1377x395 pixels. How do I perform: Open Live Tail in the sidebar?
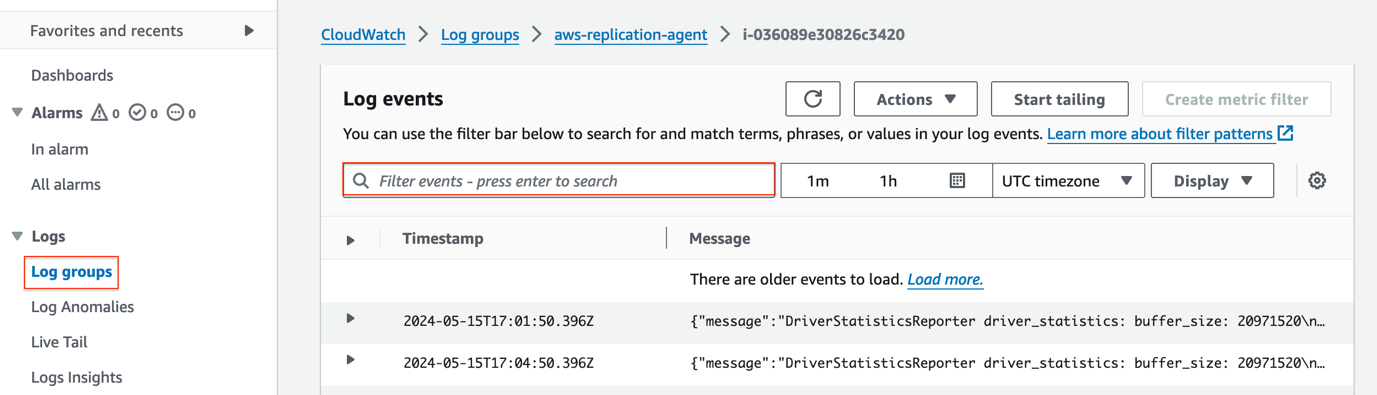59,342
